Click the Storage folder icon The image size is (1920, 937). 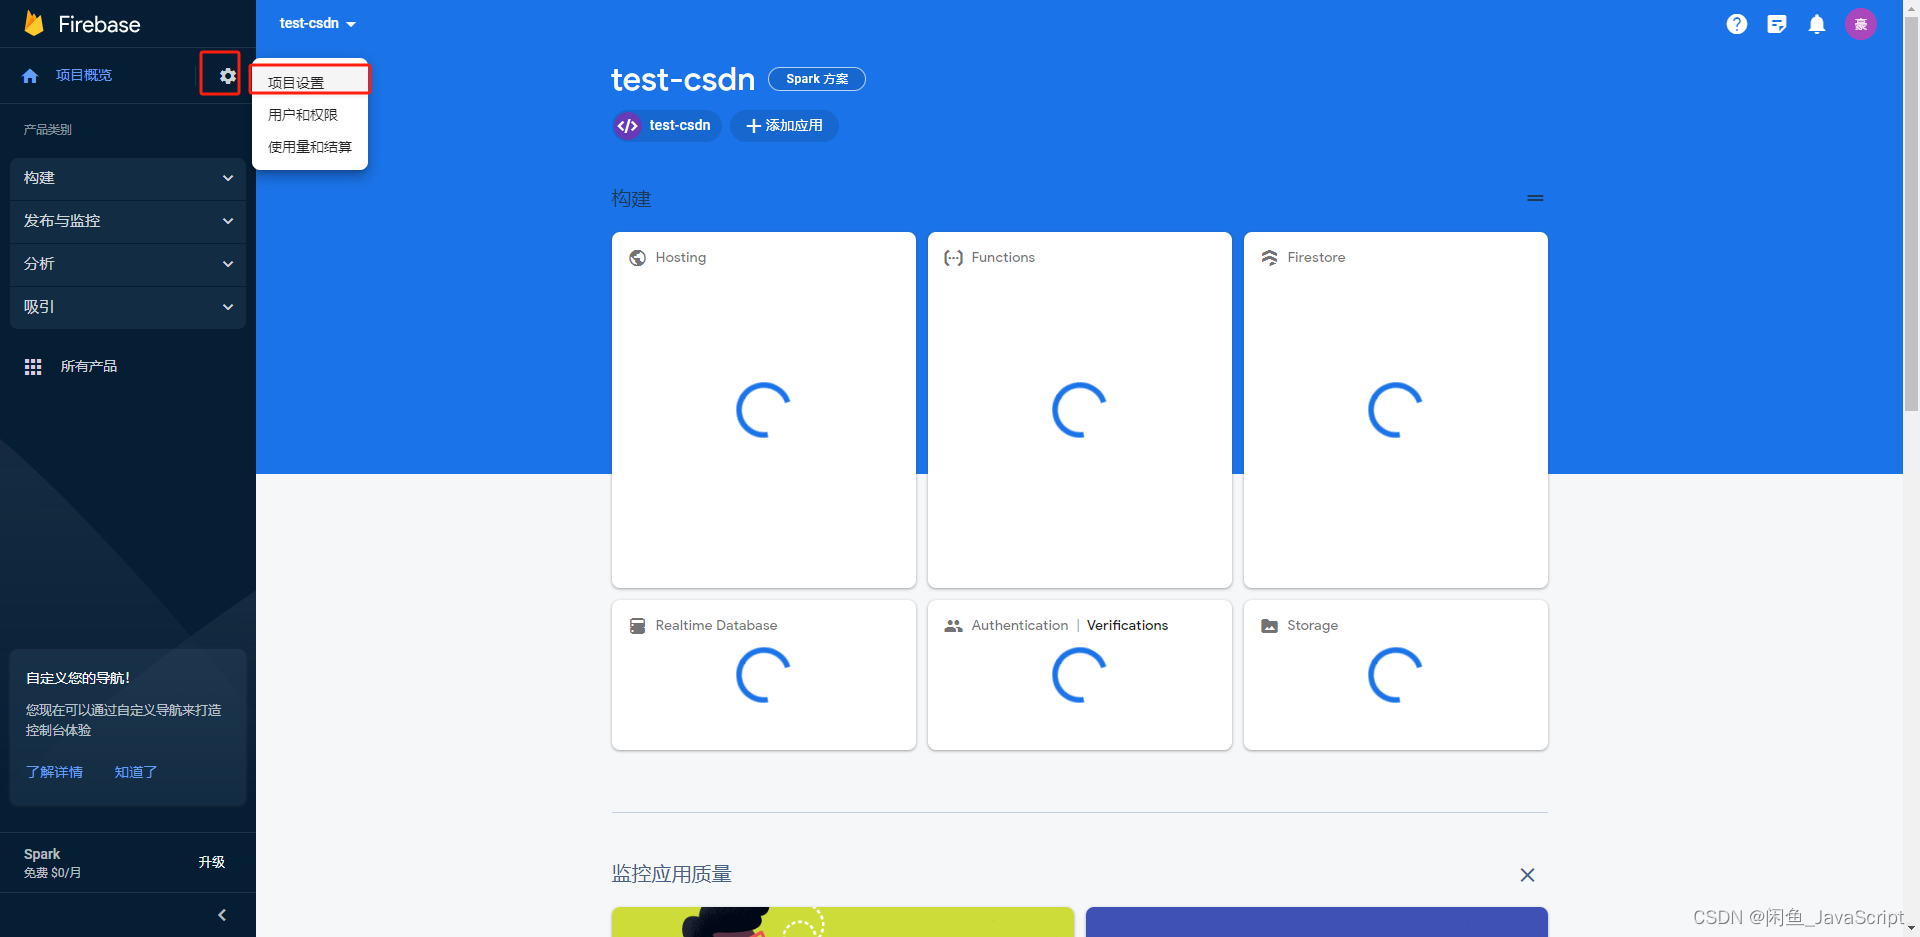tap(1269, 626)
